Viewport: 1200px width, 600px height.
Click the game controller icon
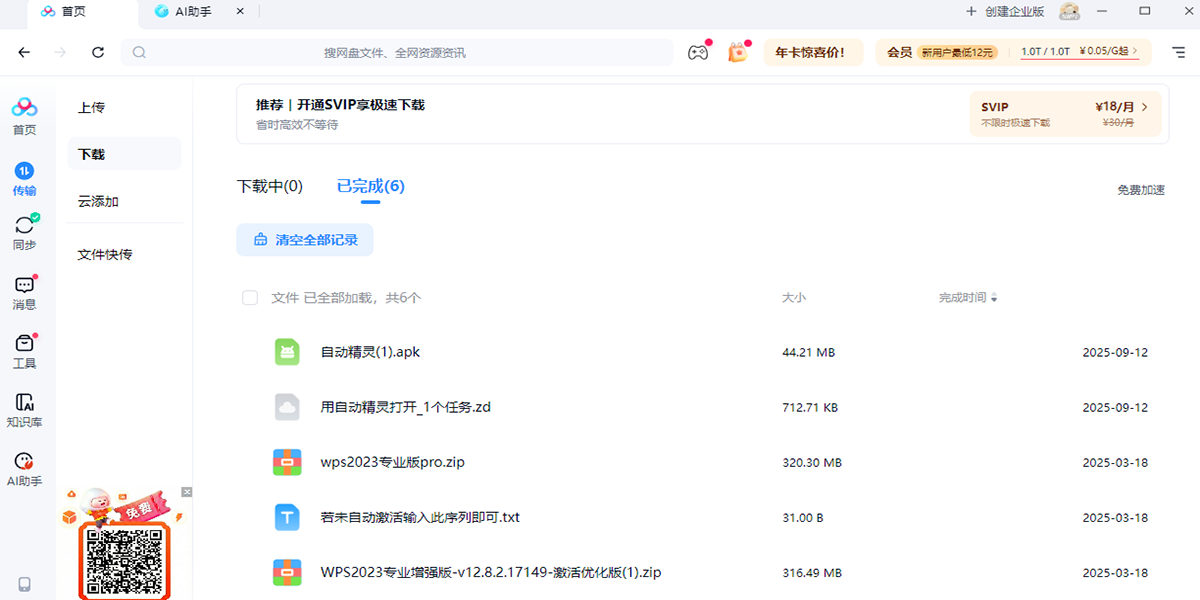pos(697,53)
